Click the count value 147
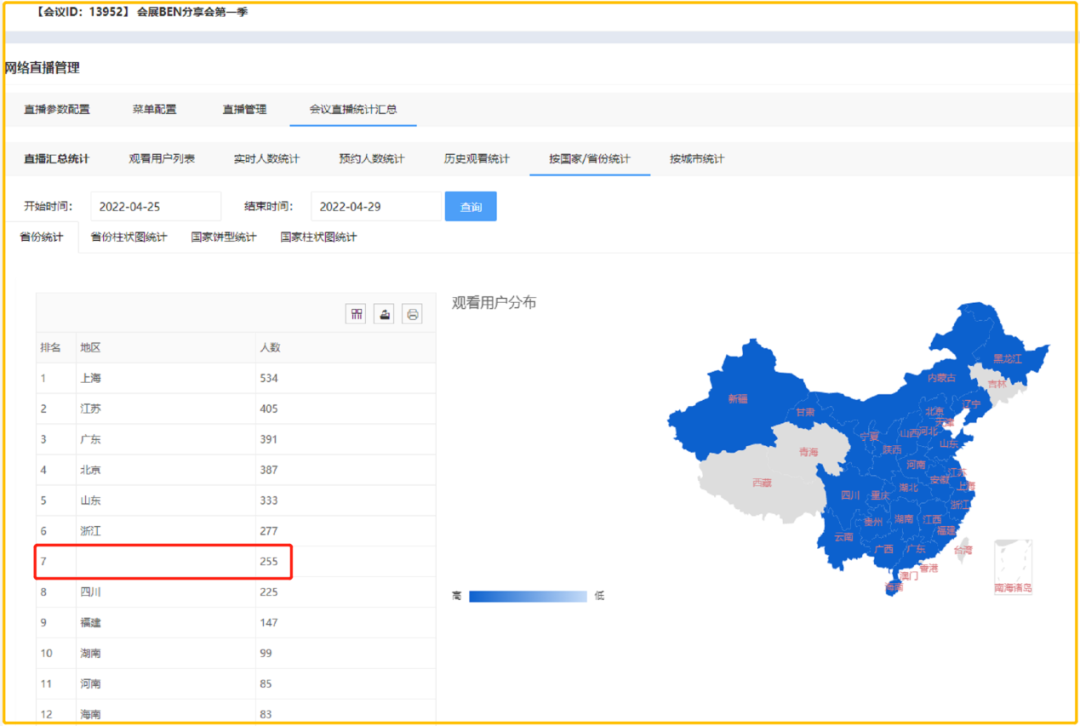Image resolution: width=1080 pixels, height=726 pixels. 269,622
